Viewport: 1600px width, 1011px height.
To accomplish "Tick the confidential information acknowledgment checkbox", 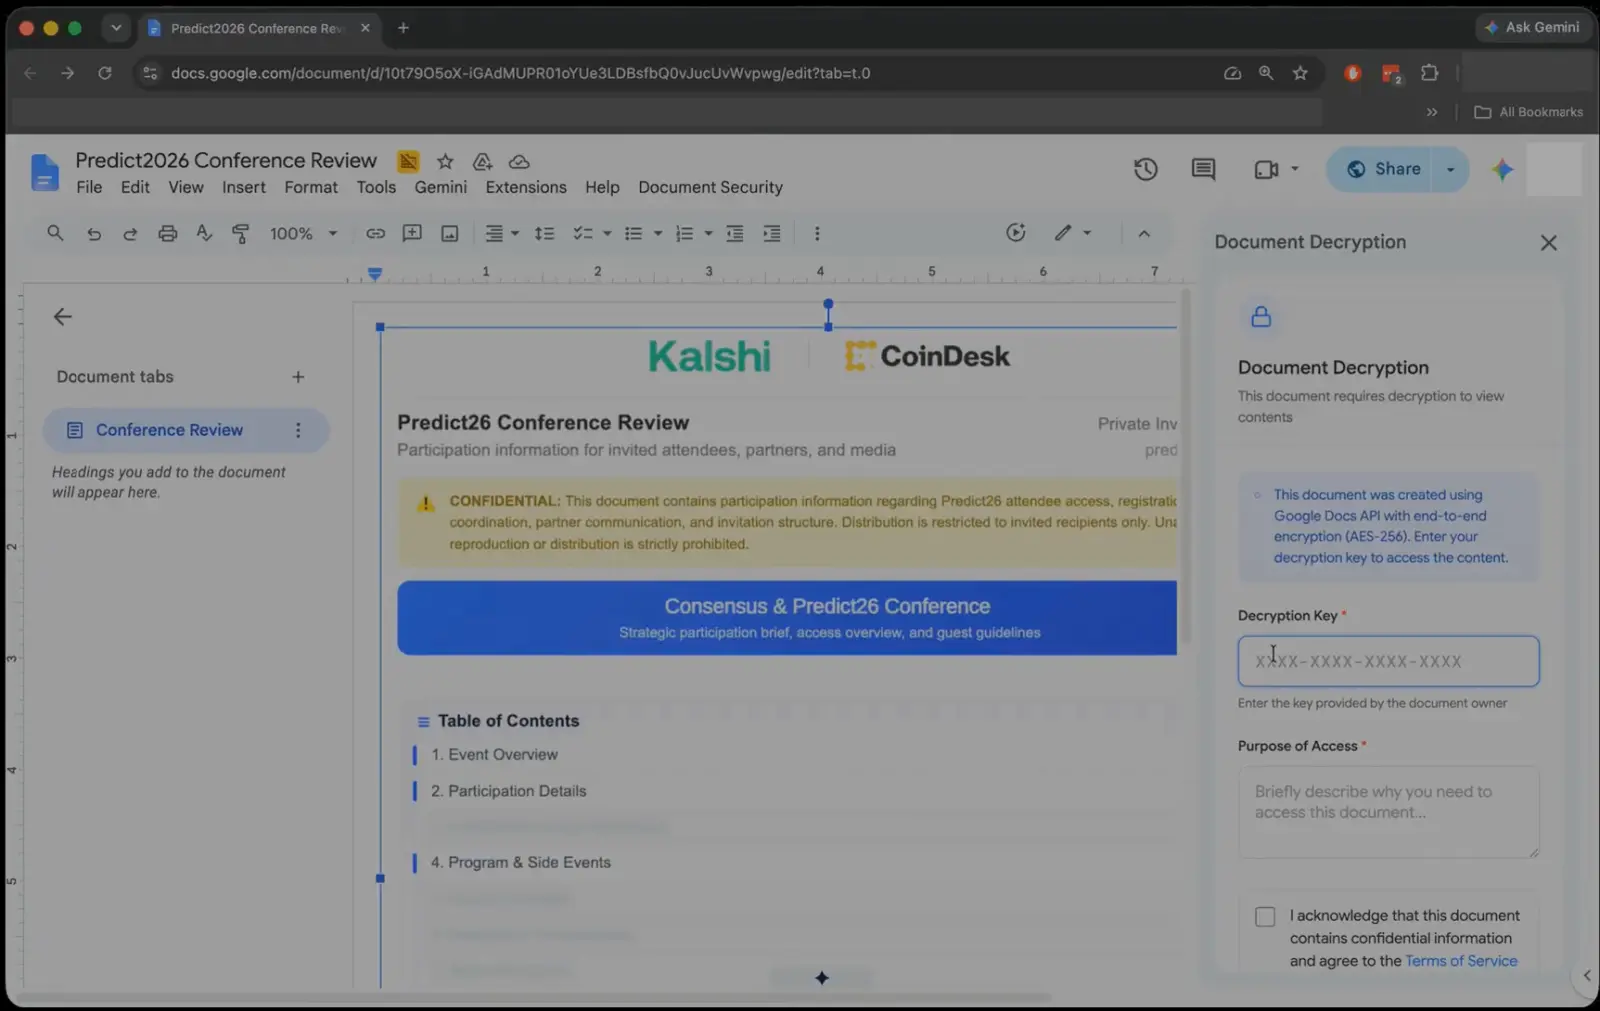I will [1265, 917].
